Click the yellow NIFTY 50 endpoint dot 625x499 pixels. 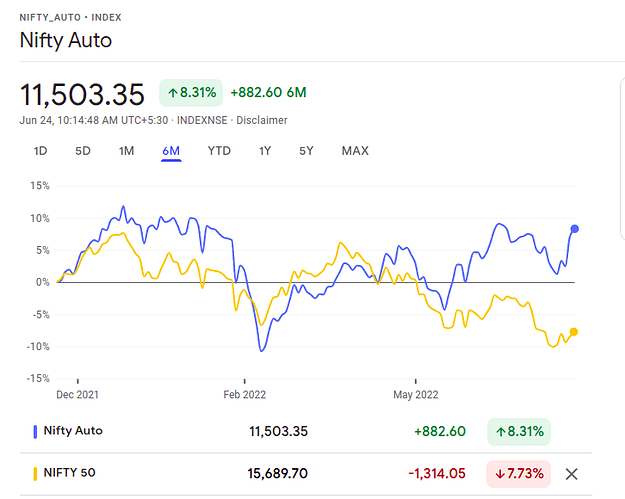(x=574, y=332)
